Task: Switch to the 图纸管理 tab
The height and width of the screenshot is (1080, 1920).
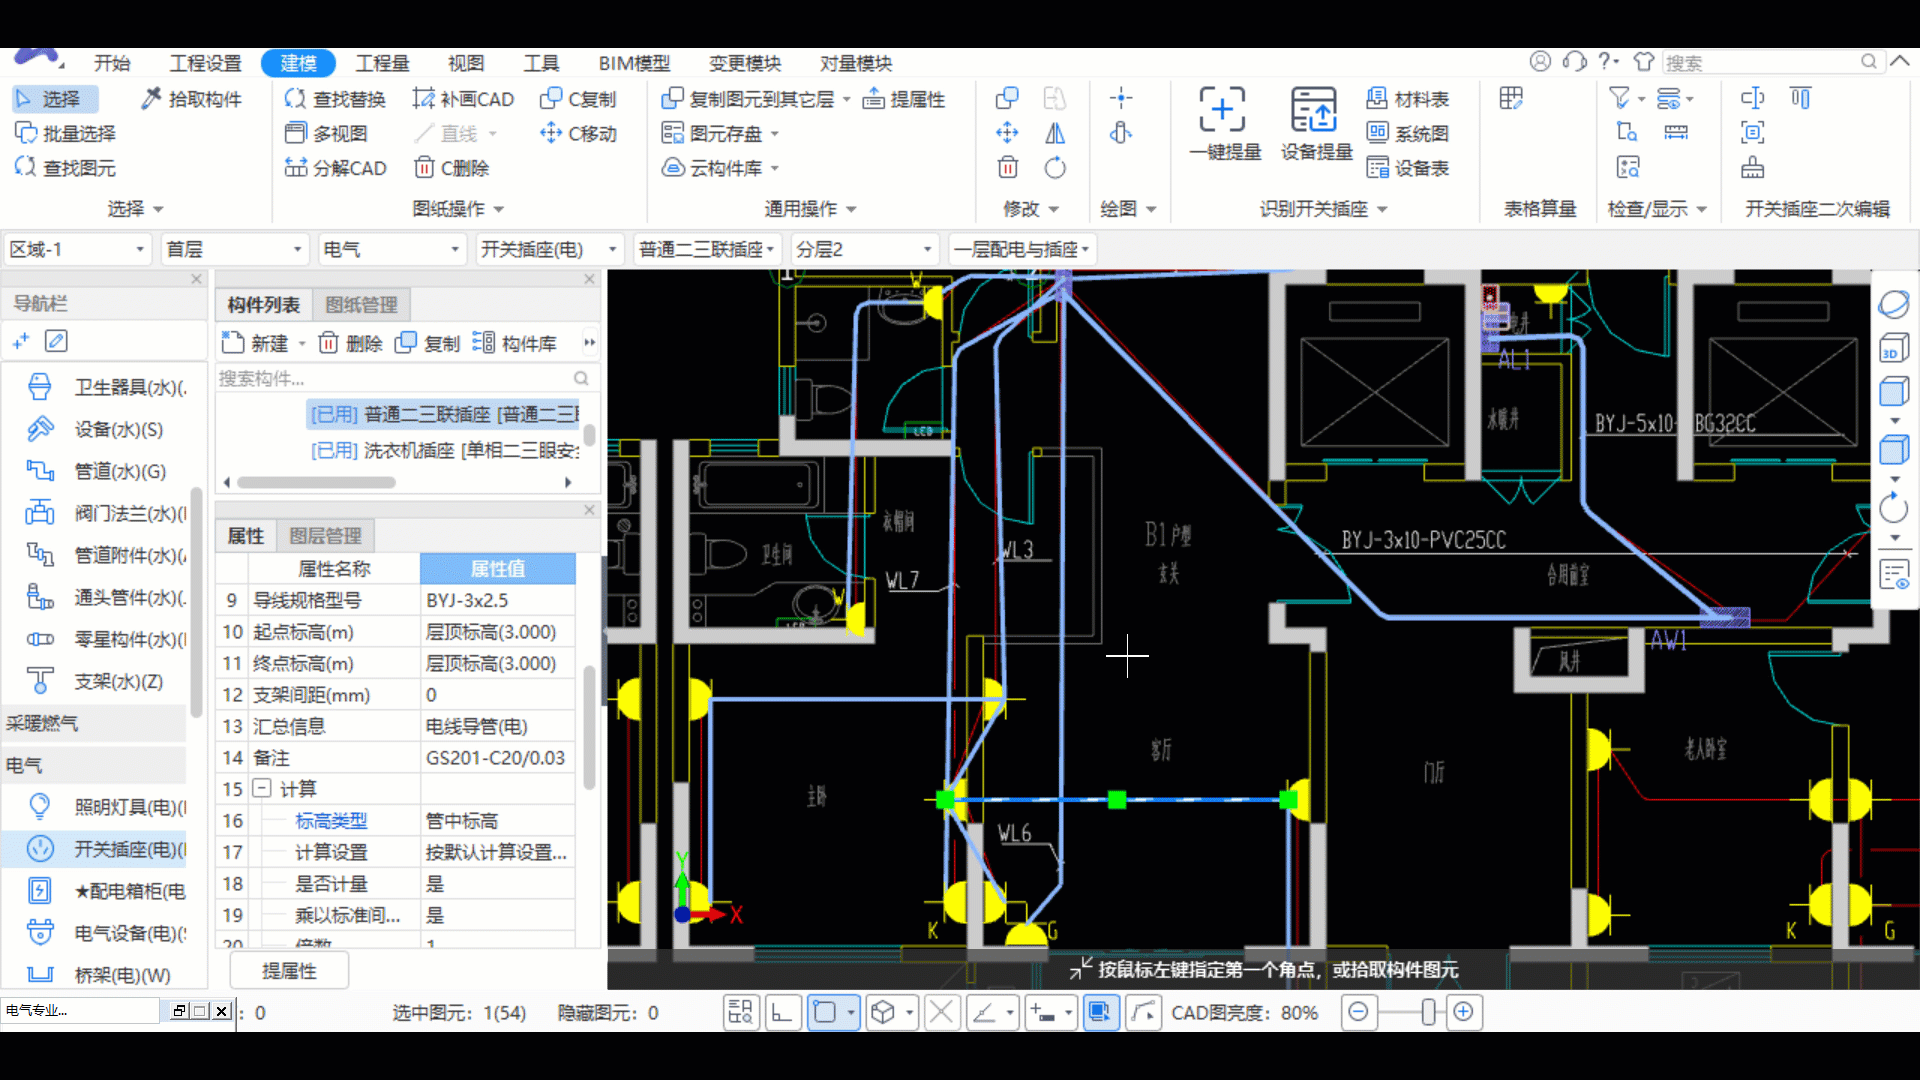Action: (361, 305)
